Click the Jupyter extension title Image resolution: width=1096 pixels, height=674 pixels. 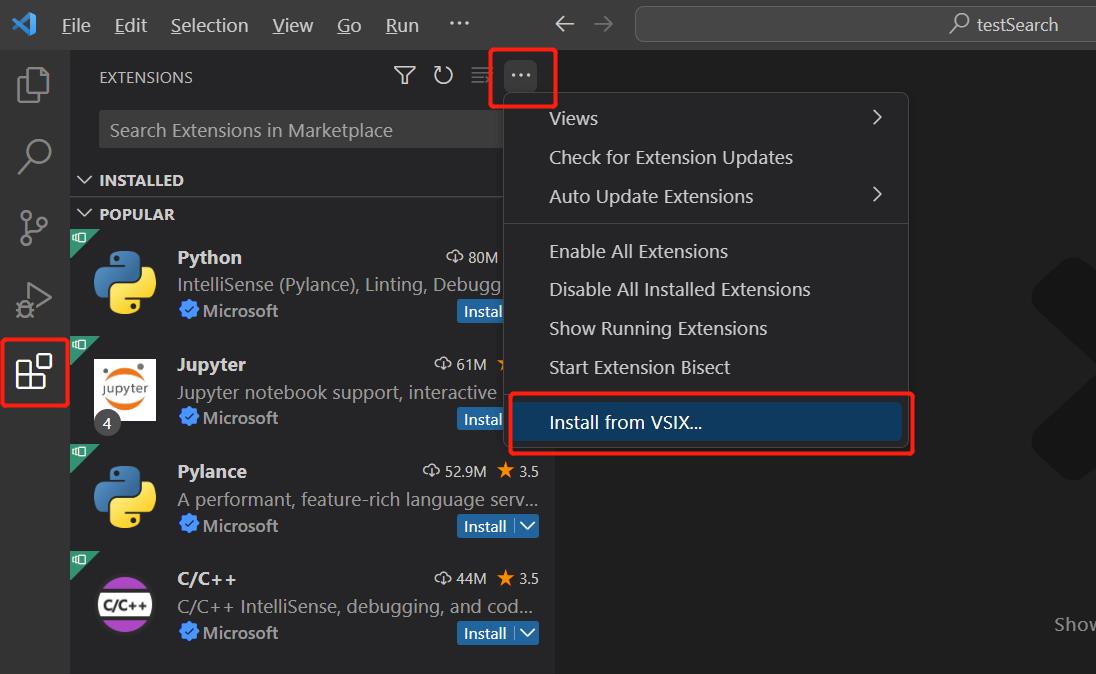212,364
